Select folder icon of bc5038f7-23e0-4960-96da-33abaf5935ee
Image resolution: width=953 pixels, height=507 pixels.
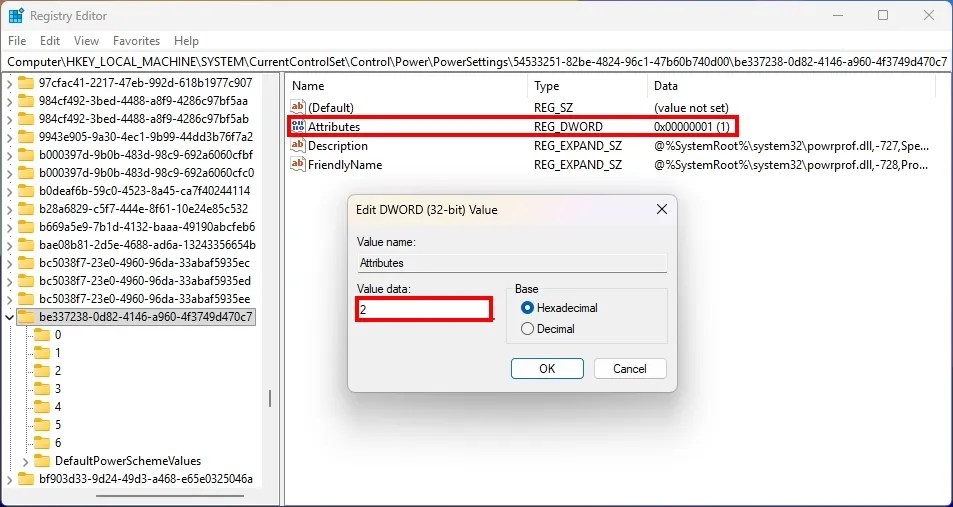pyautogui.click(x=26, y=299)
